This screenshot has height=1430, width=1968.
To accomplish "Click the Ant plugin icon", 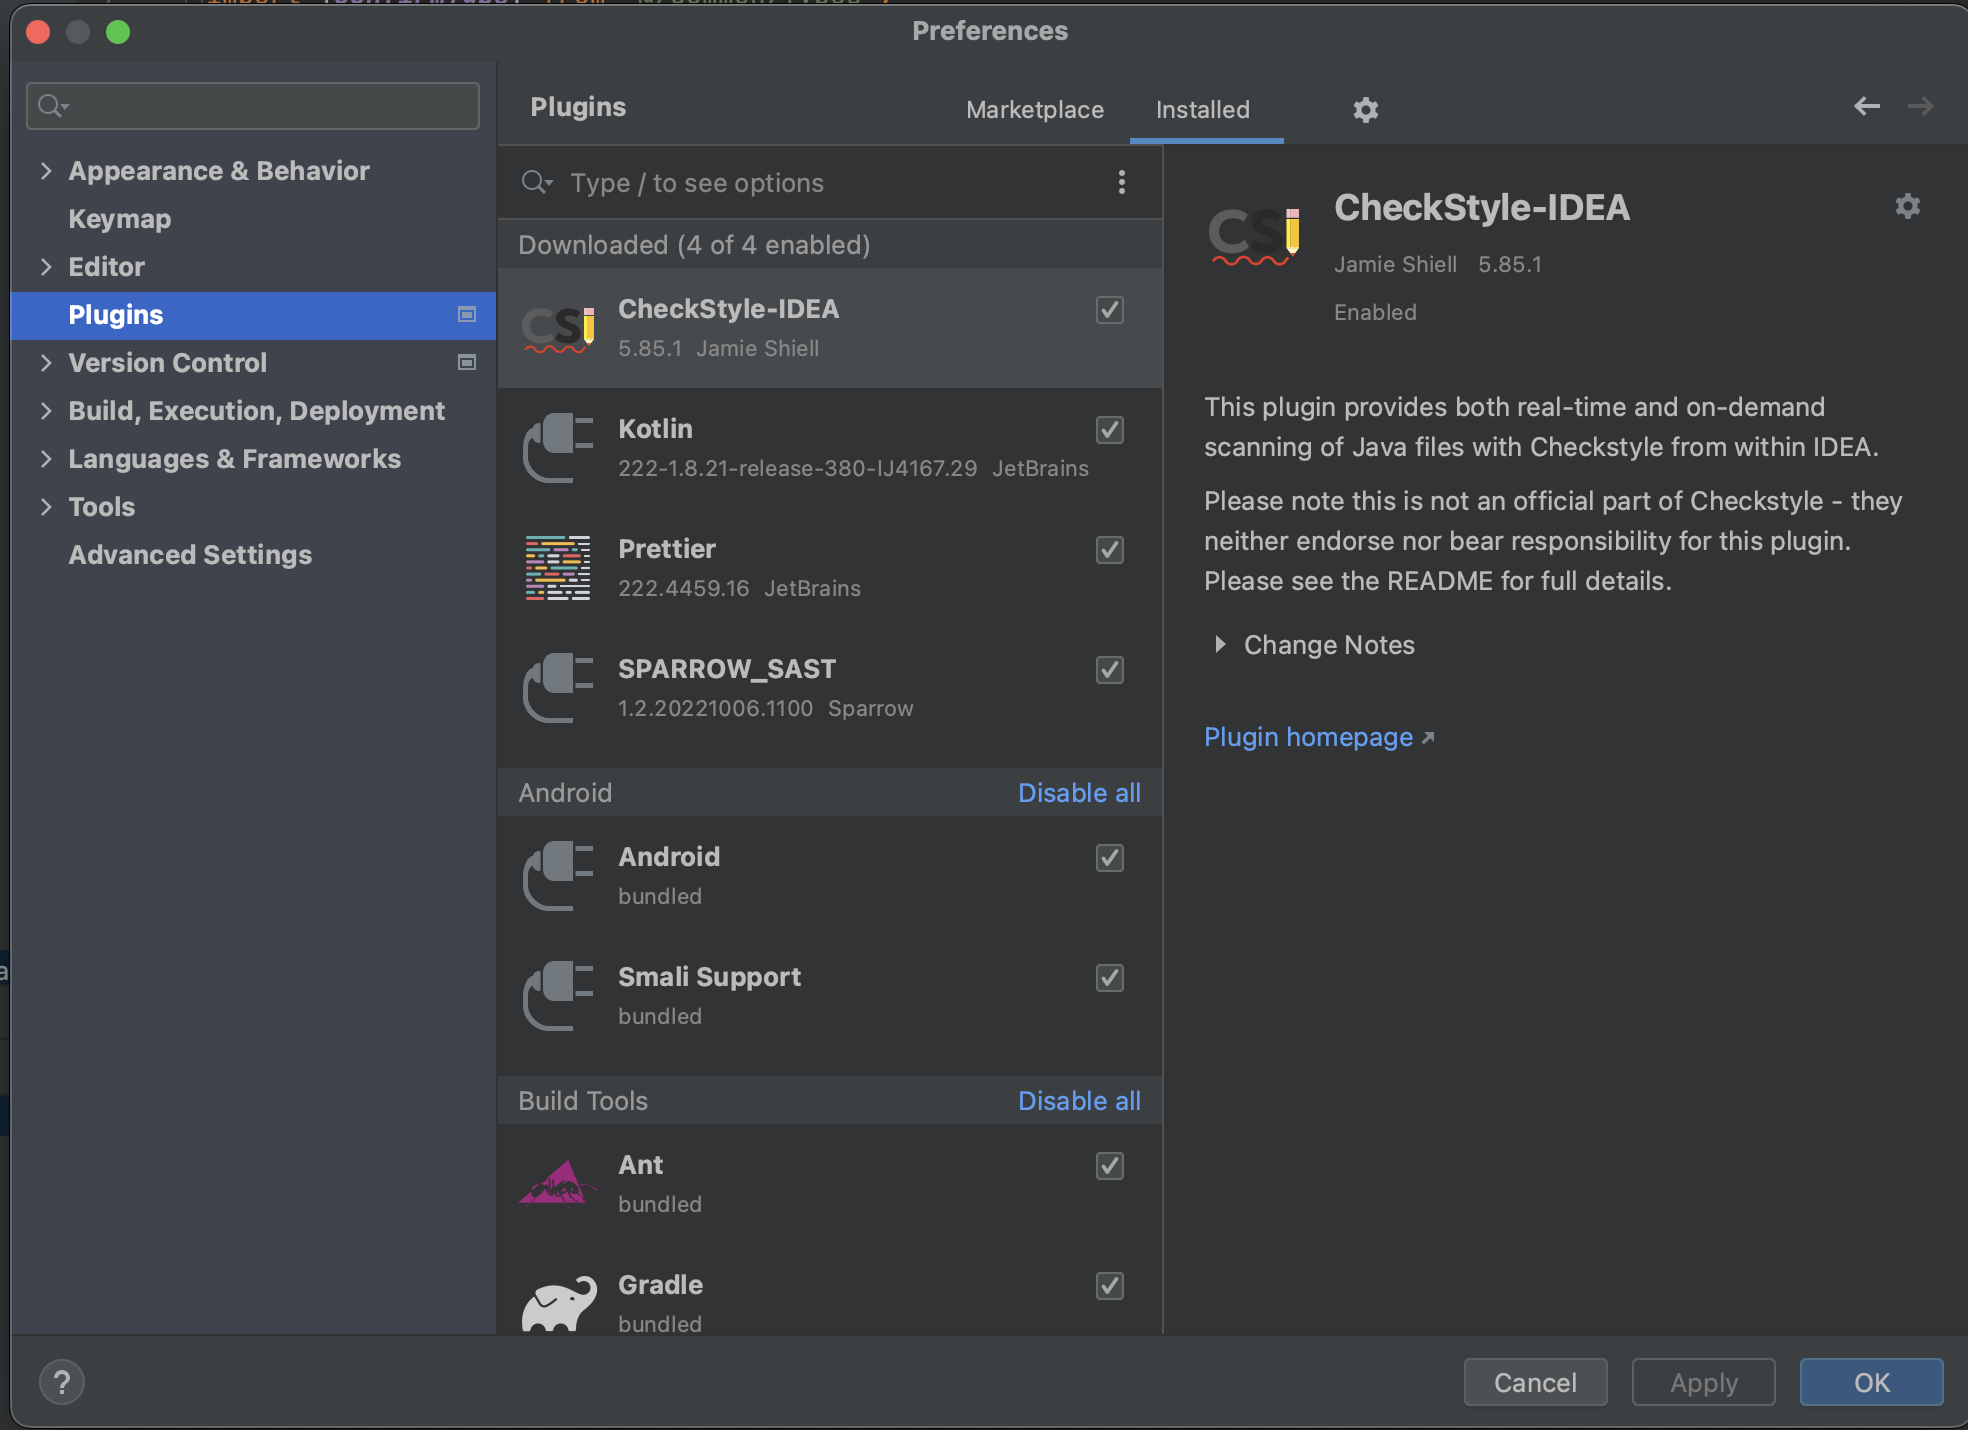I will coord(558,1184).
